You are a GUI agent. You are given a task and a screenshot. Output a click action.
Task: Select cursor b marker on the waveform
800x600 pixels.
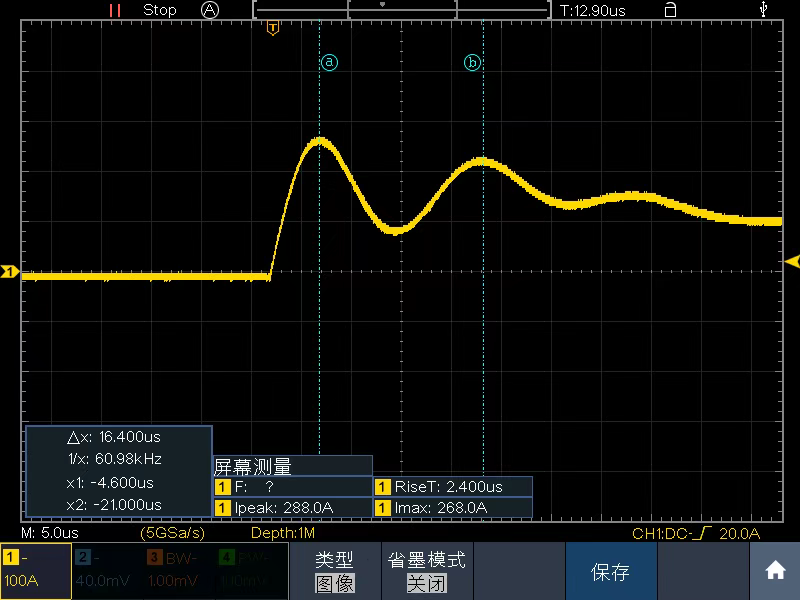pos(472,62)
